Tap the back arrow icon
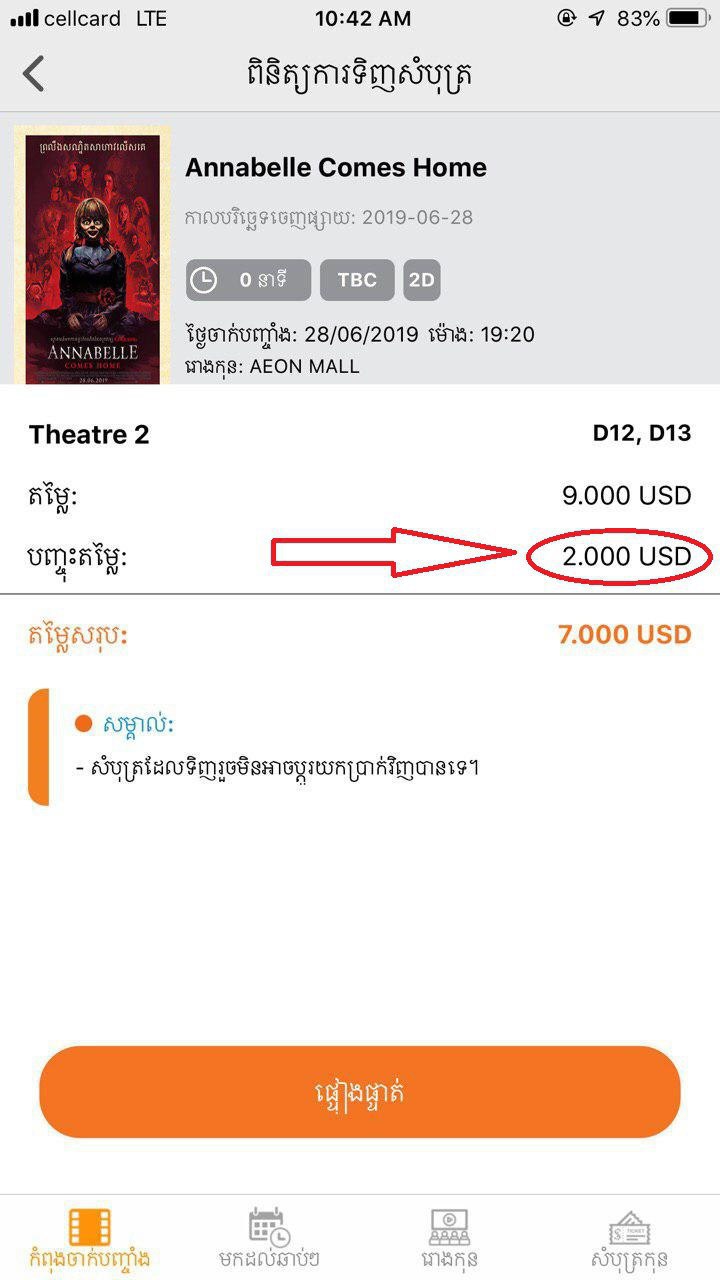 click(x=34, y=74)
